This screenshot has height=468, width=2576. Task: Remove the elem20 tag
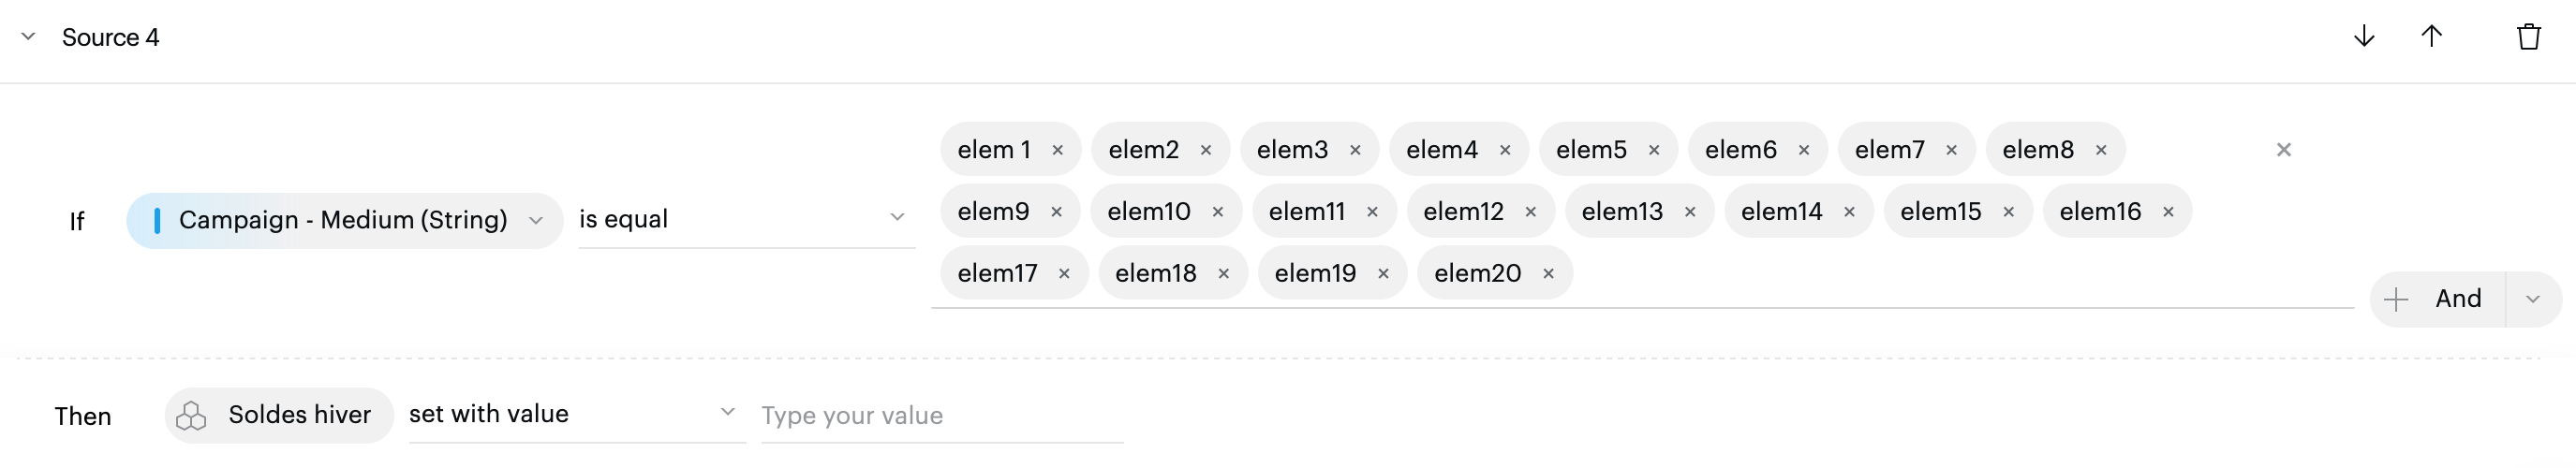[x=1548, y=274]
